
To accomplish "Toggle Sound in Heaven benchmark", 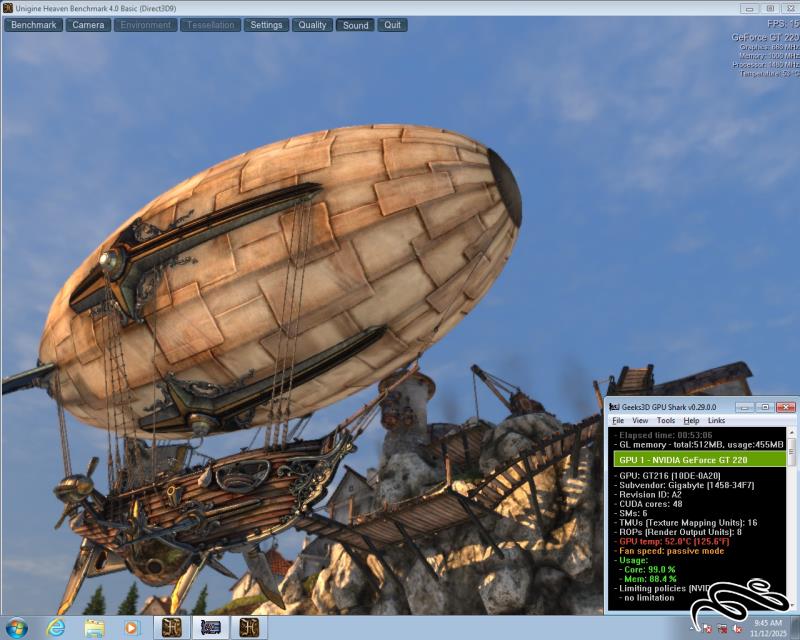I will coord(355,25).
